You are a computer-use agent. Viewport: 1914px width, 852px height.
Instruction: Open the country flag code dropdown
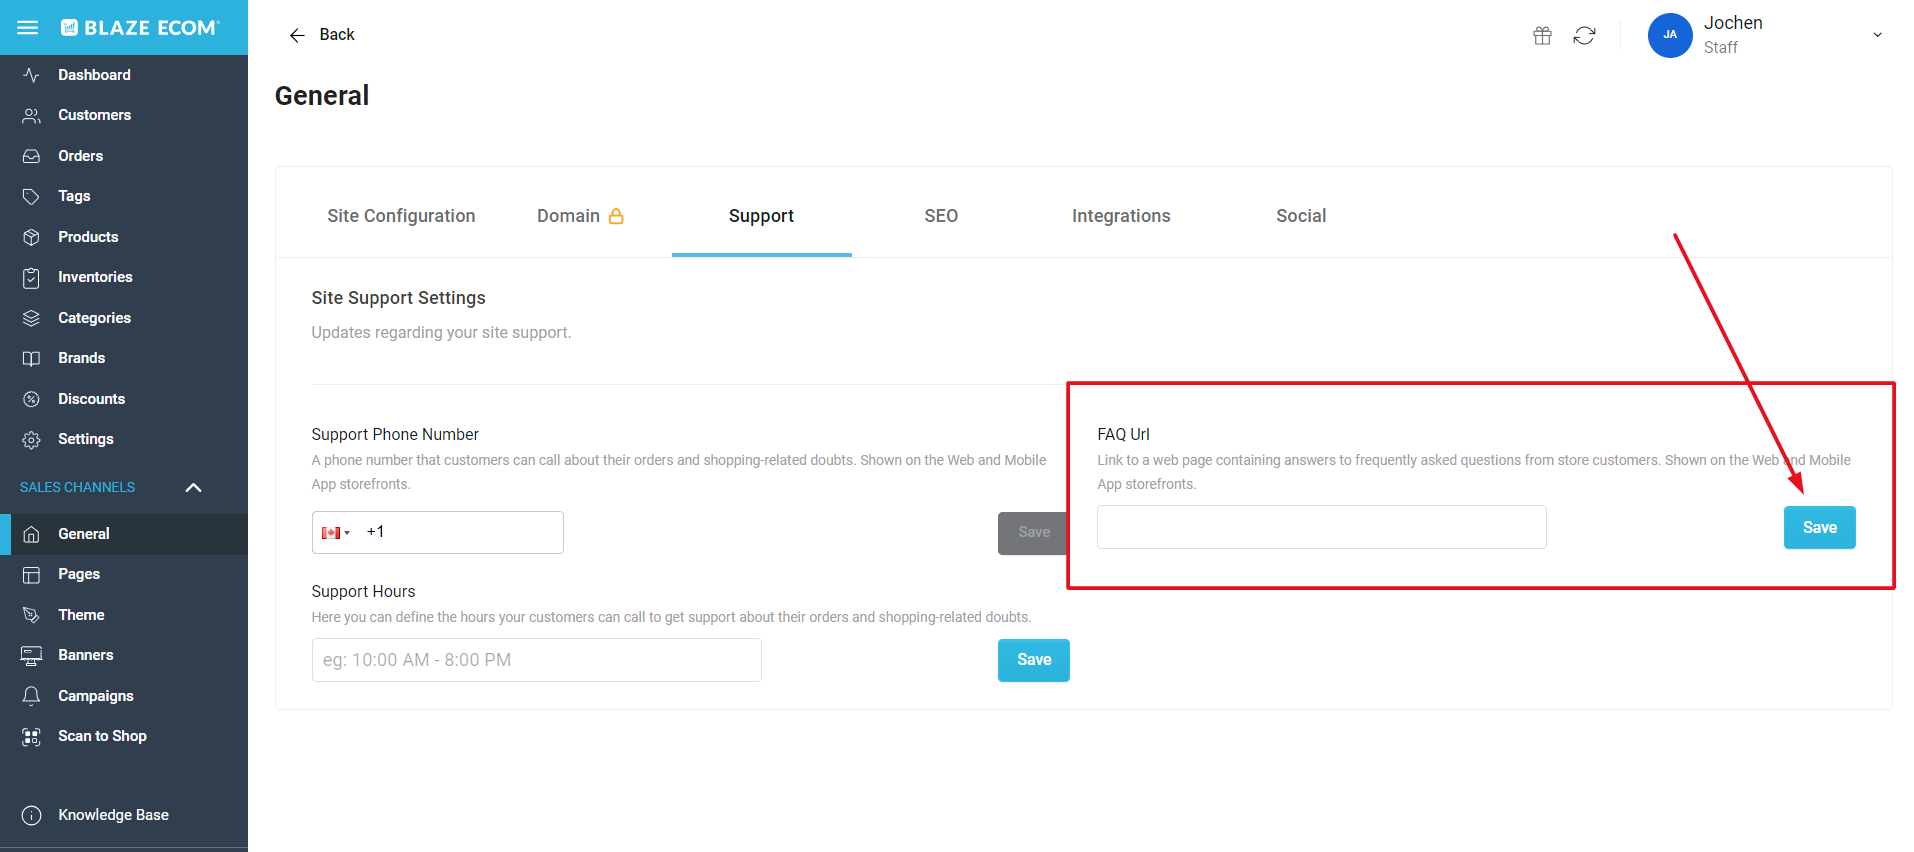pos(336,533)
